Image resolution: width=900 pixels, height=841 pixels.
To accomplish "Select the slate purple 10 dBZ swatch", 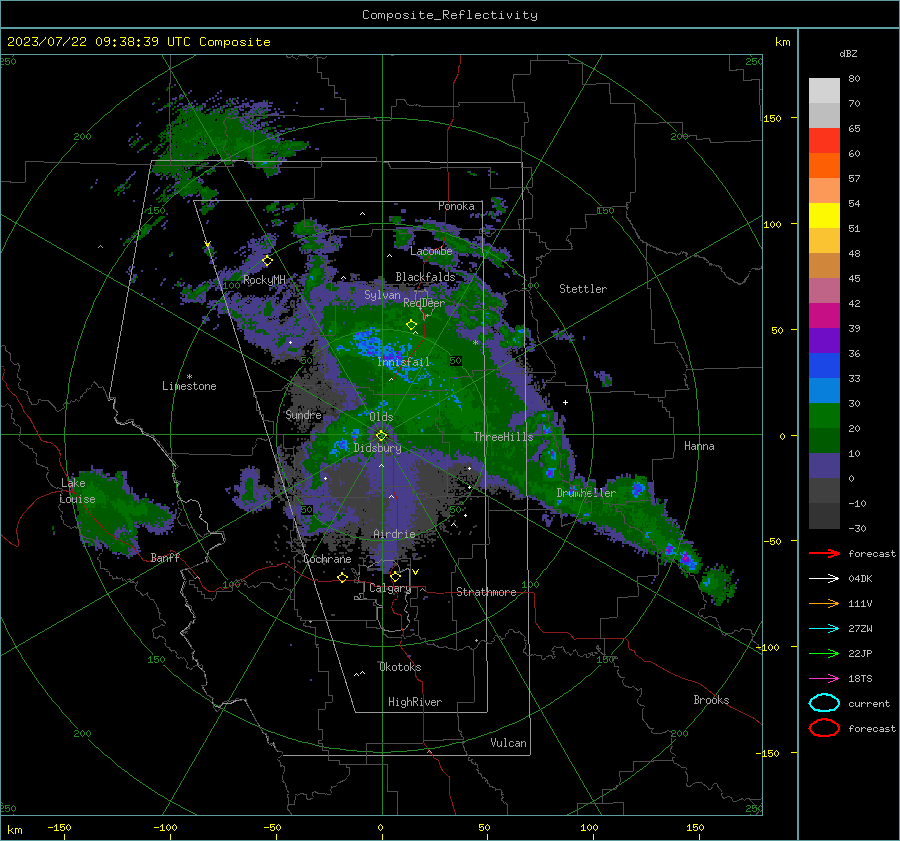I will pos(824,465).
